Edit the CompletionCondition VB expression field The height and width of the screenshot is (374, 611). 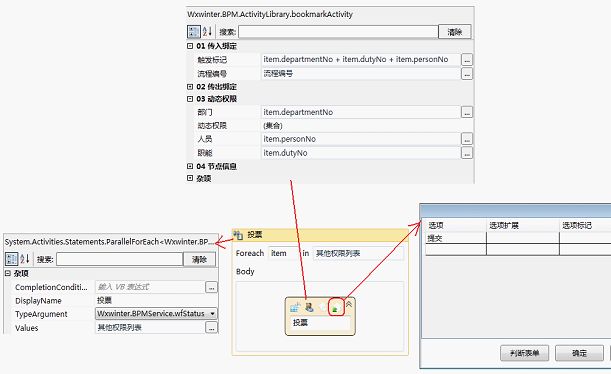pos(150,287)
